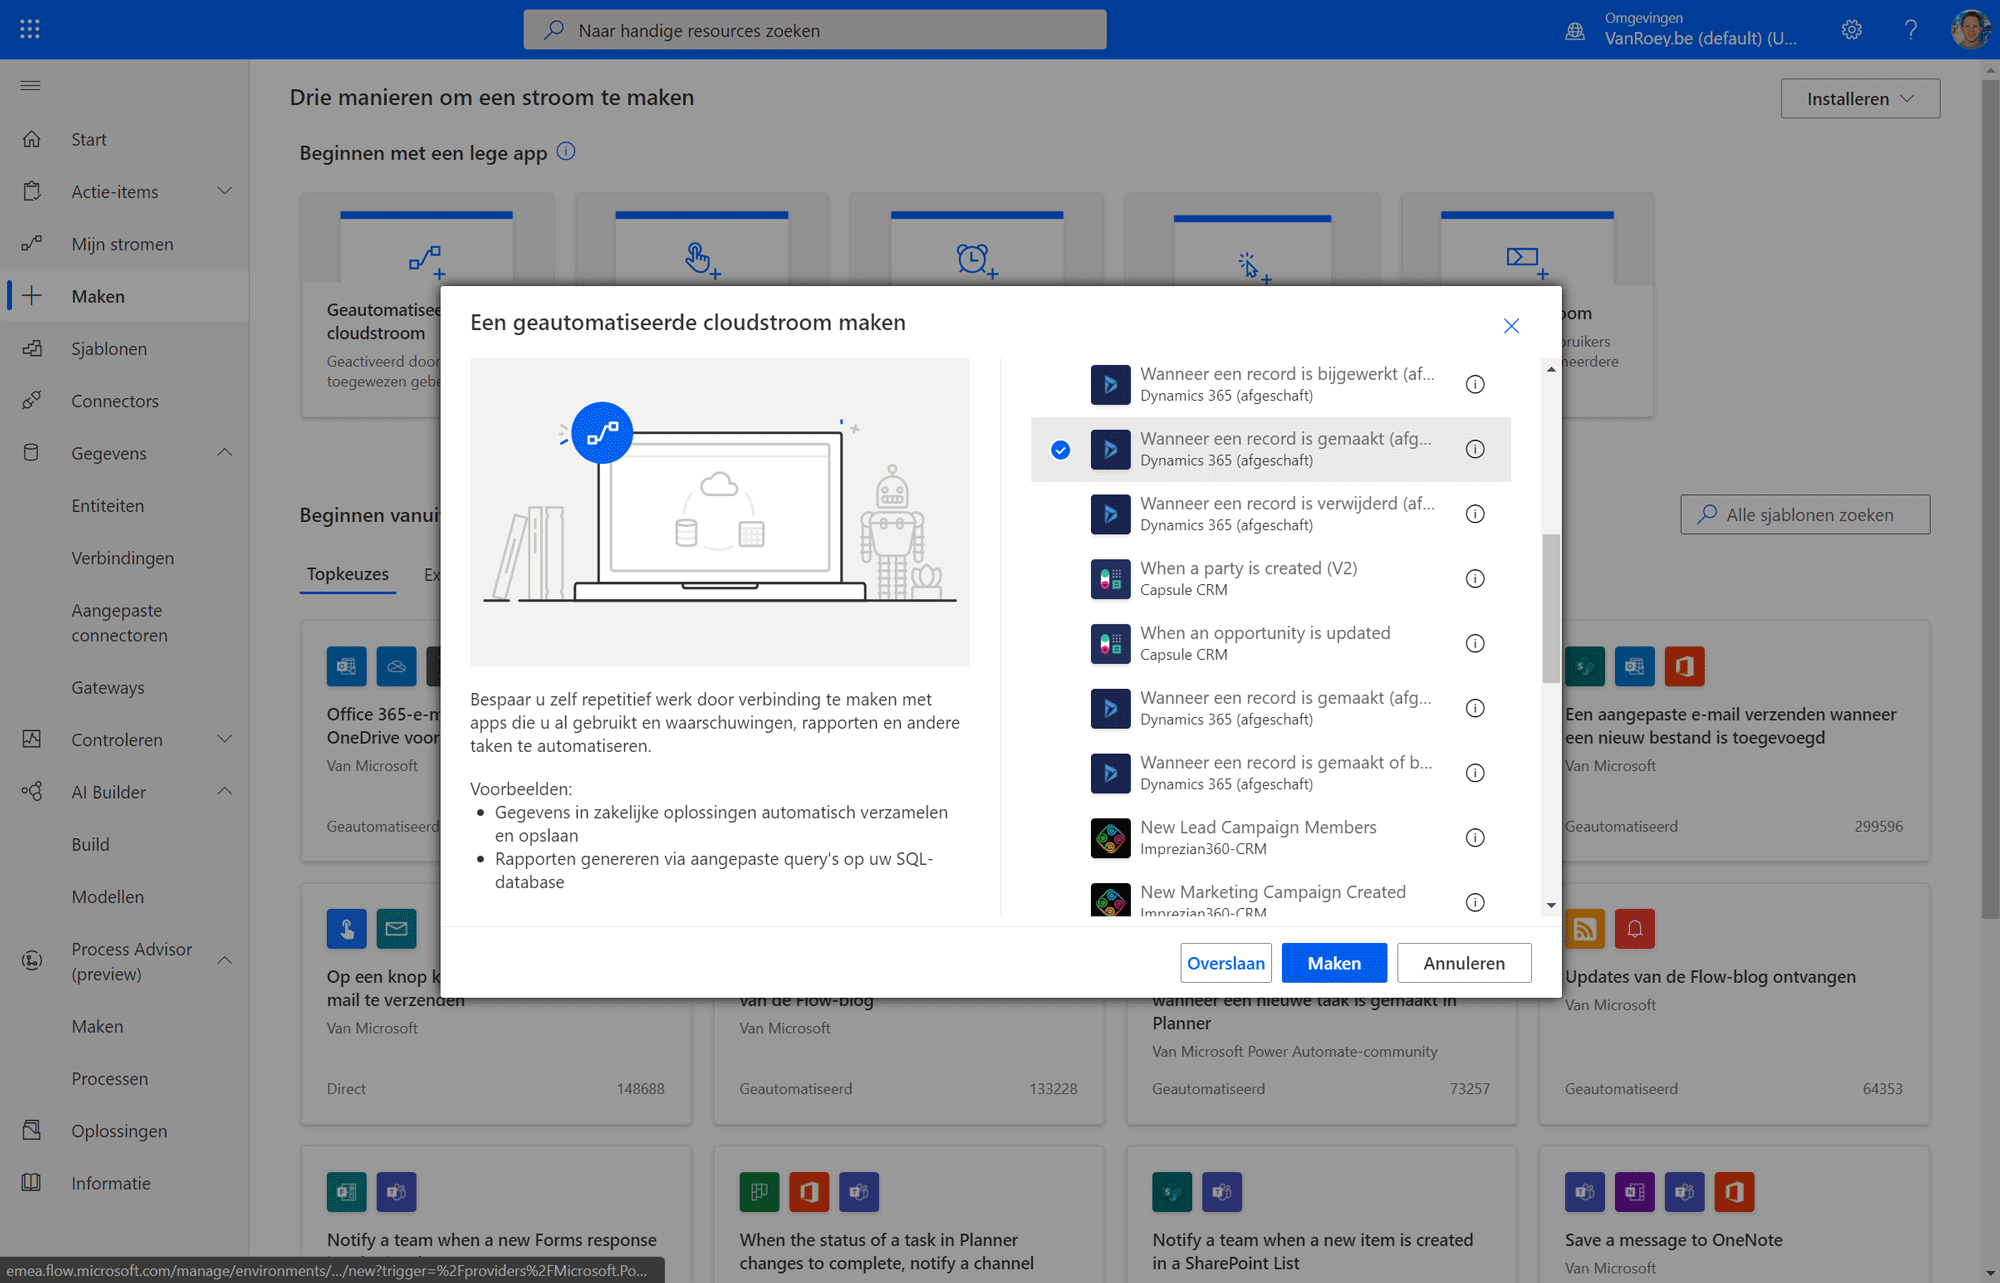
Task: Expand the Actie-items chevron
Action: pos(224,191)
